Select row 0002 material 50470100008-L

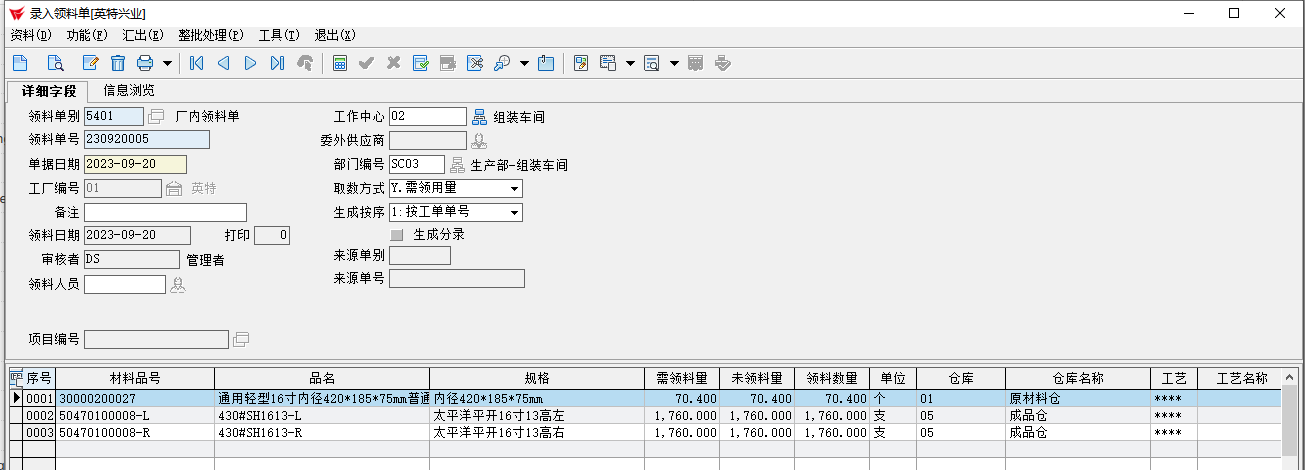tap(134, 416)
